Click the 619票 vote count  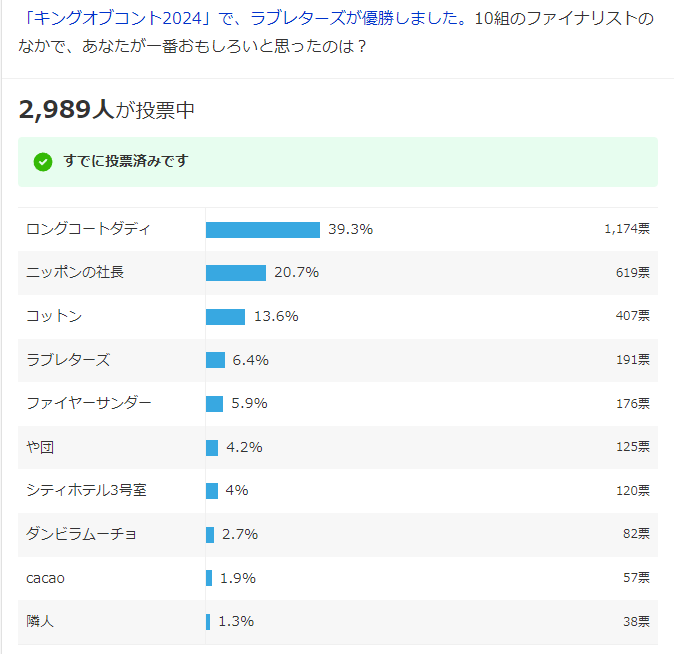pyautogui.click(x=633, y=272)
